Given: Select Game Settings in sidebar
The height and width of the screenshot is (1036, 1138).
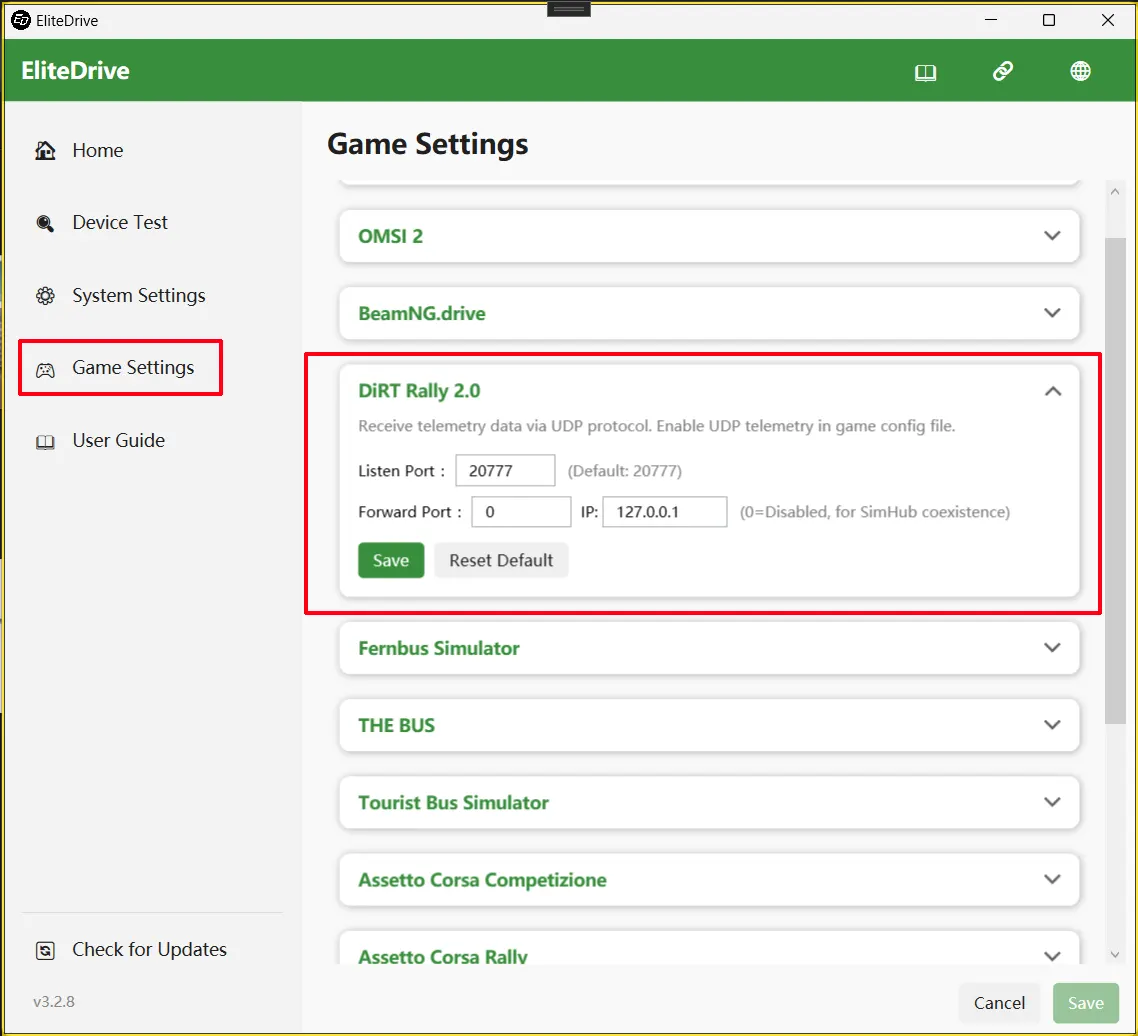Looking at the screenshot, I should [133, 367].
